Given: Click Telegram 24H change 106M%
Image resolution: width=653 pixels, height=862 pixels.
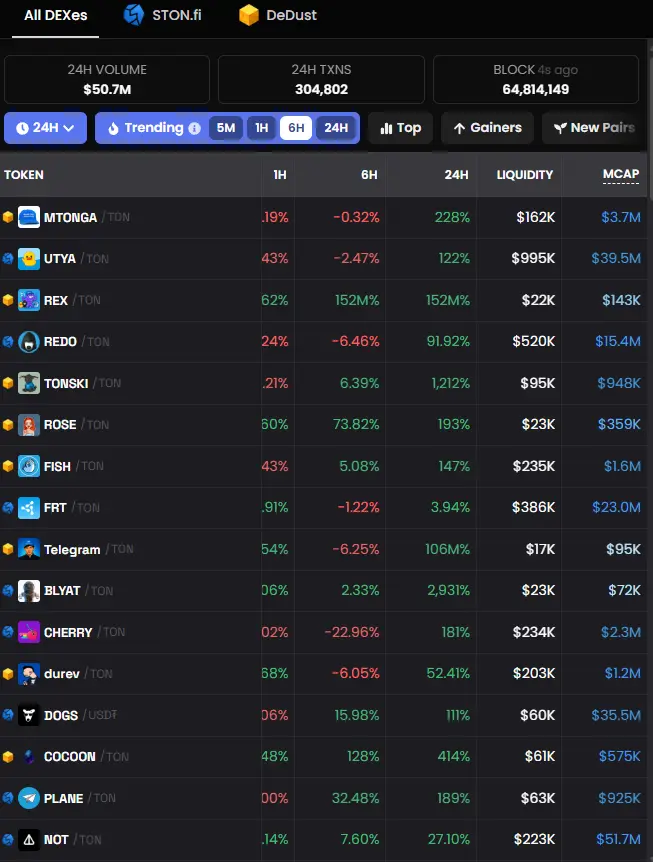Looking at the screenshot, I should pyautogui.click(x=448, y=549).
